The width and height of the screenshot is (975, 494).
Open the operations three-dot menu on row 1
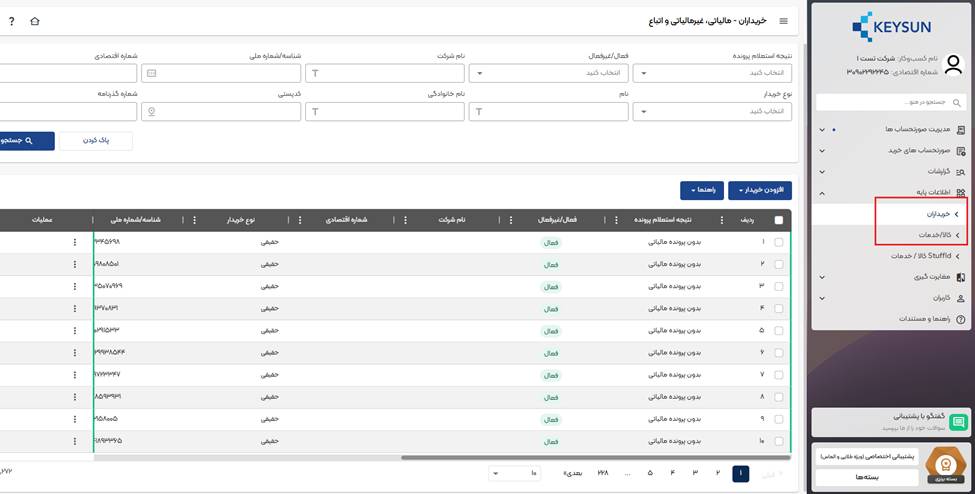click(x=74, y=241)
